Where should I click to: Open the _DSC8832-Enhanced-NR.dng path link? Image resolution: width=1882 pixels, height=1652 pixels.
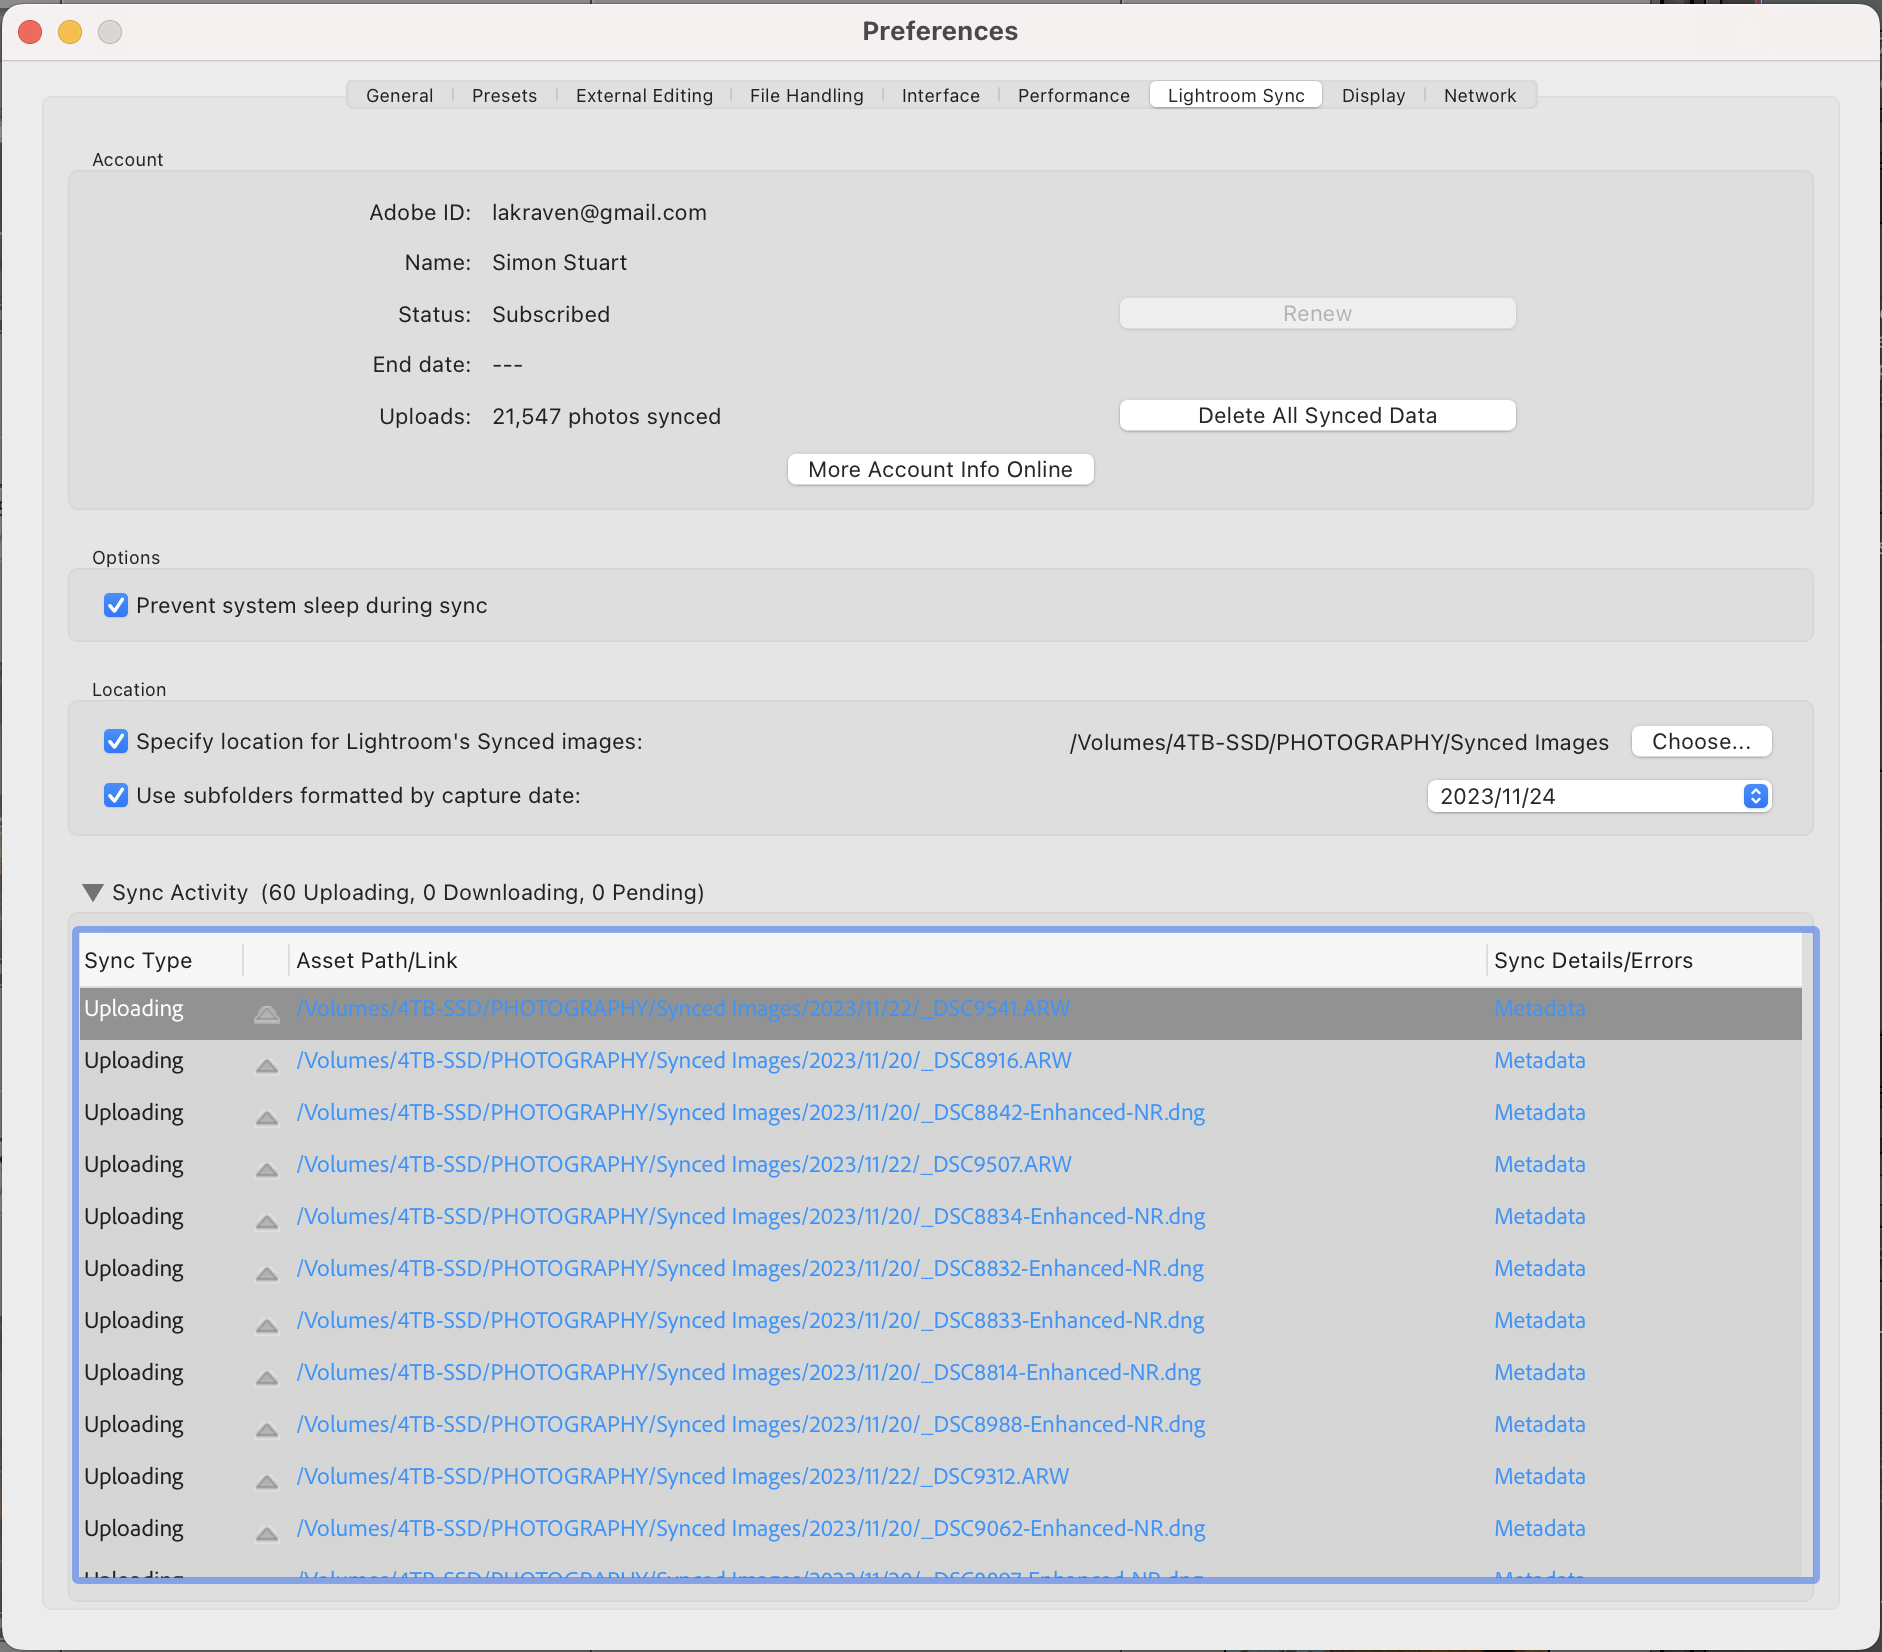click(750, 1268)
